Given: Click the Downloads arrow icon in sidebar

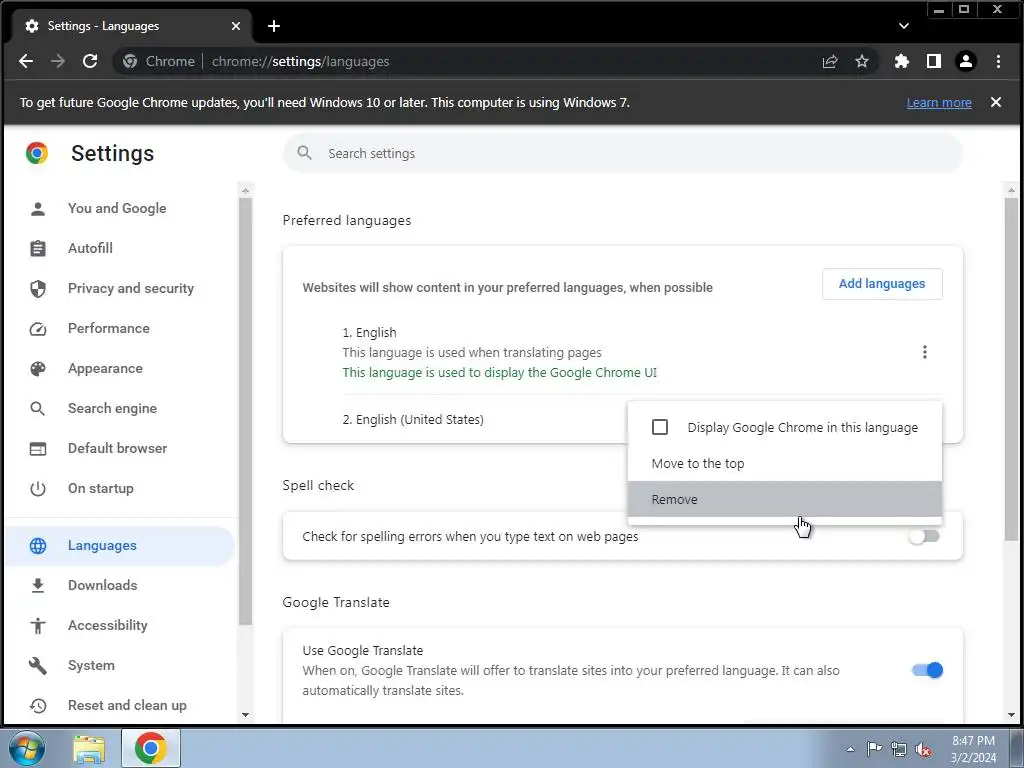Looking at the screenshot, I should 38,585.
